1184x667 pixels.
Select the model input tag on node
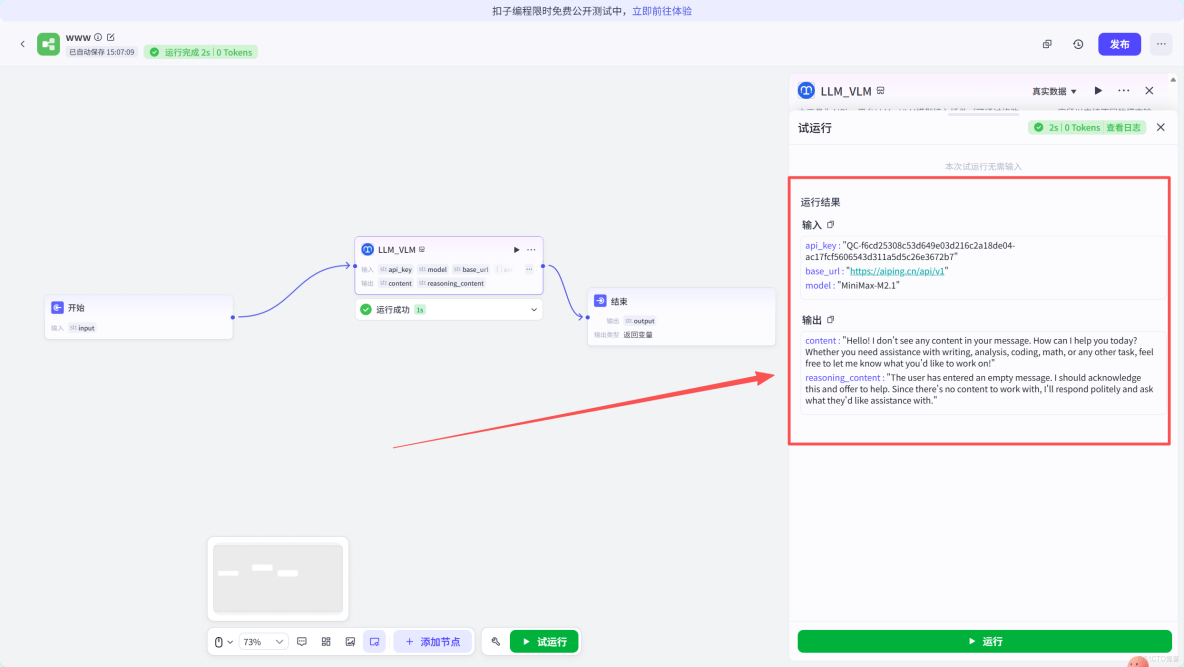coord(433,269)
